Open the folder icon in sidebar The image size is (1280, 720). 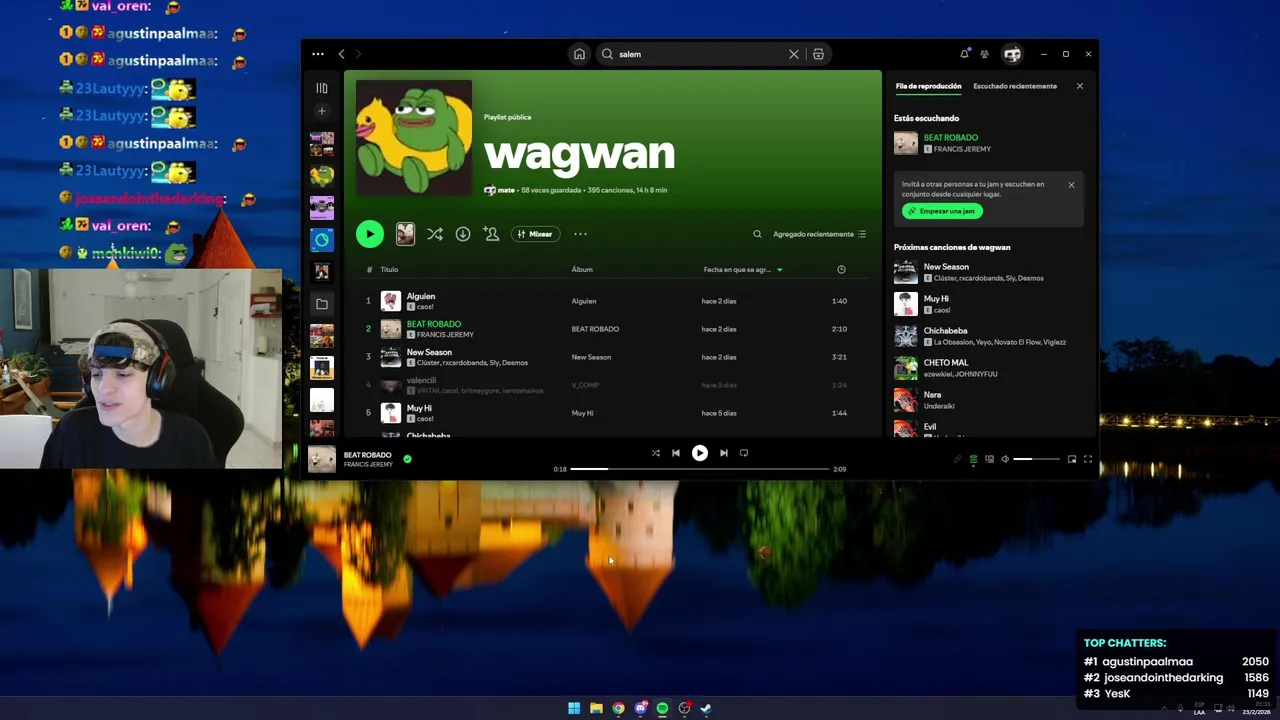(x=321, y=303)
